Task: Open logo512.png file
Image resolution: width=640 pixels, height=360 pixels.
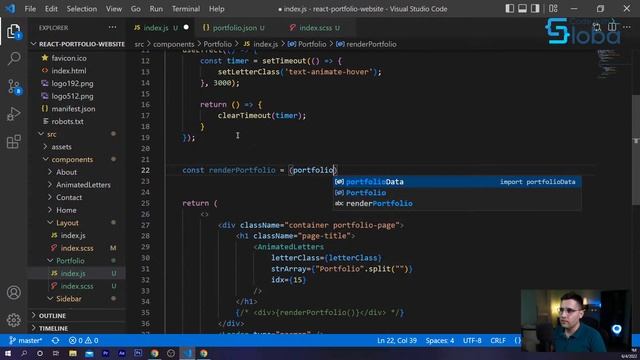Action: [x=77, y=96]
